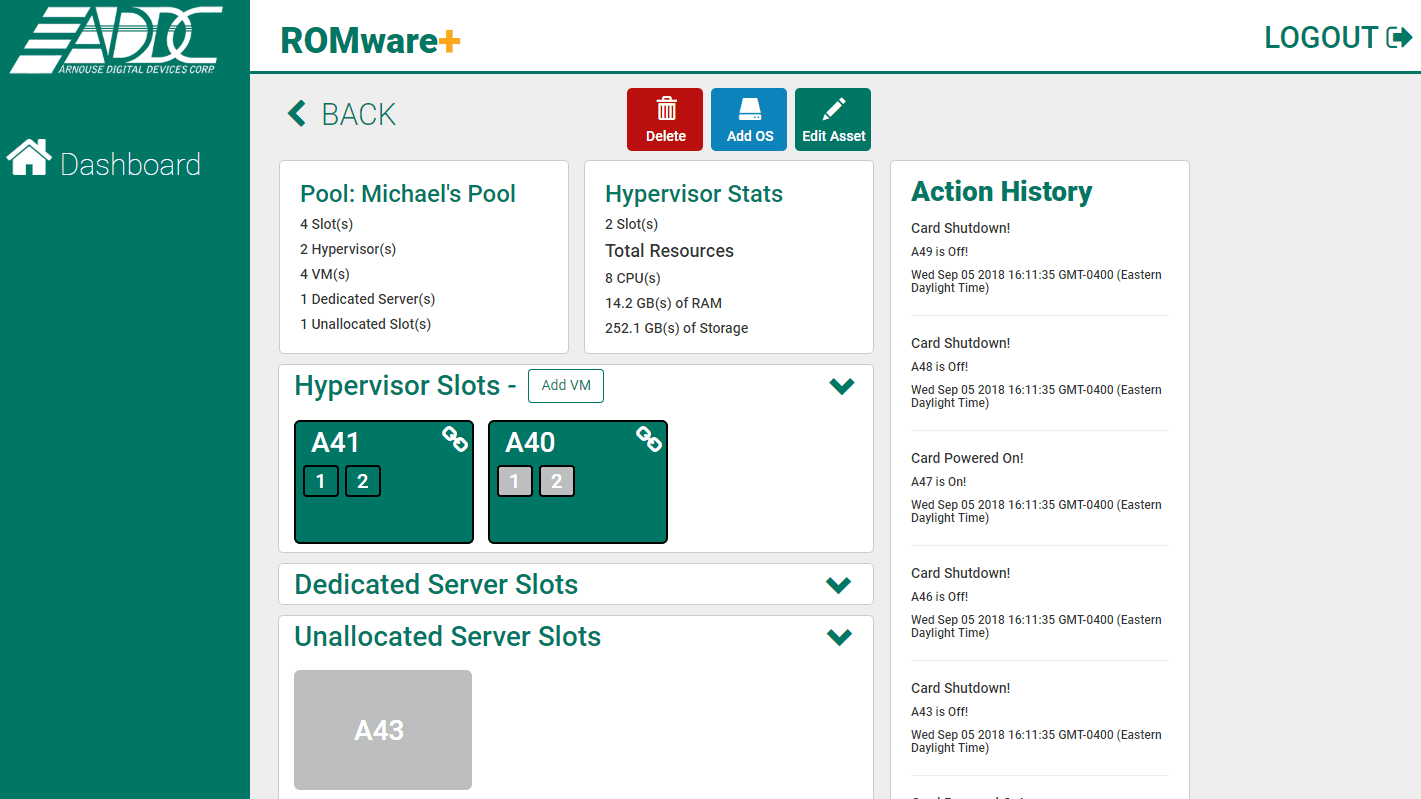
Task: Click the LOGOUT link text
Action: coord(1321,38)
